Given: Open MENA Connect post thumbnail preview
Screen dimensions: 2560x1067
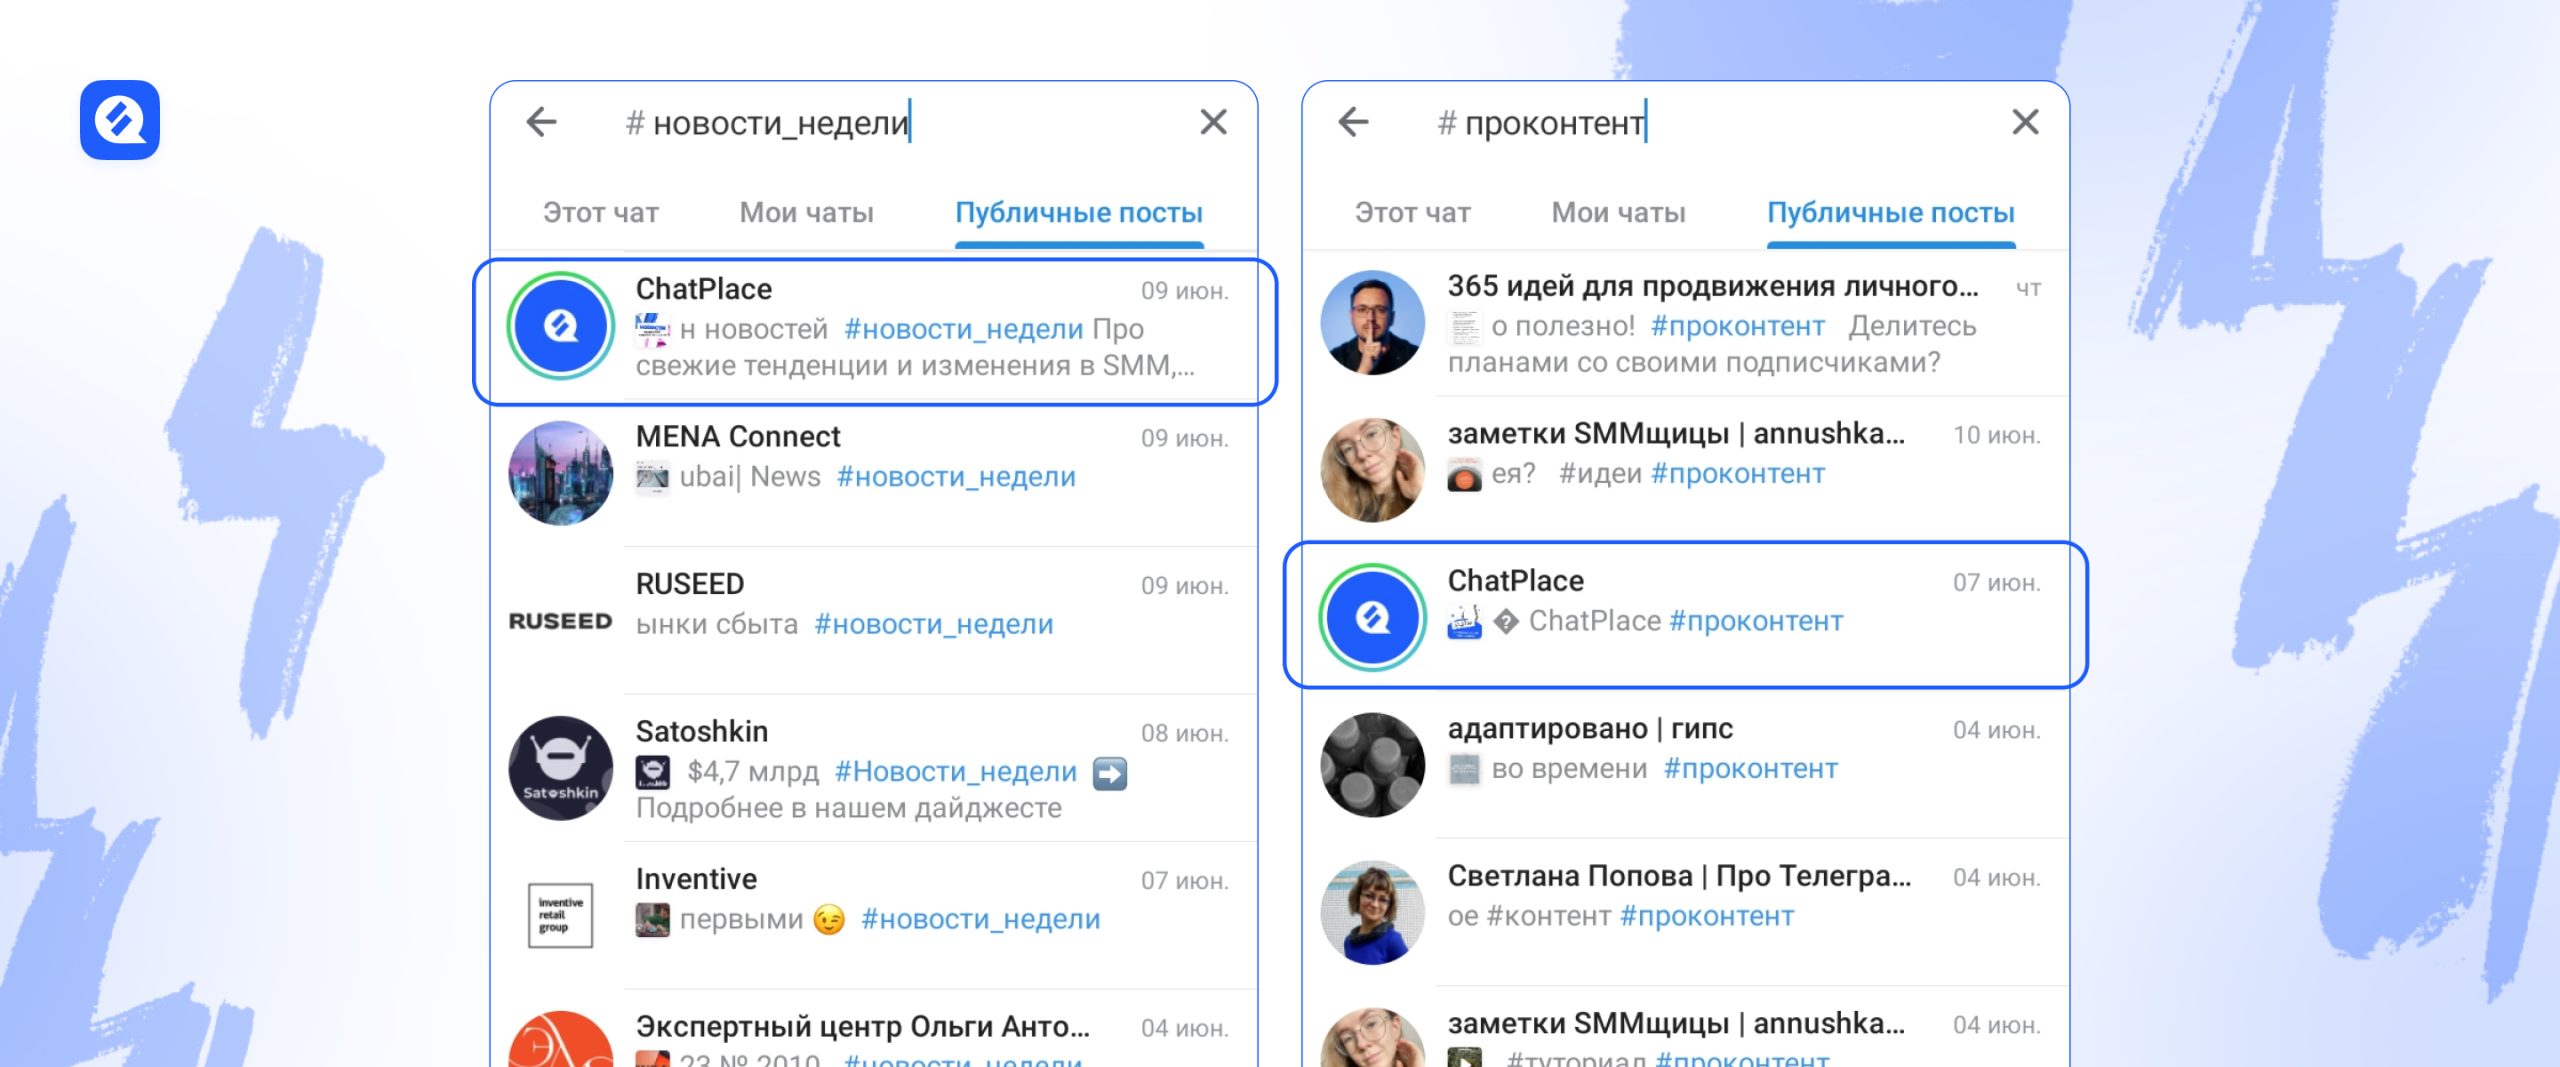Looking at the screenshot, I should pos(653,477).
